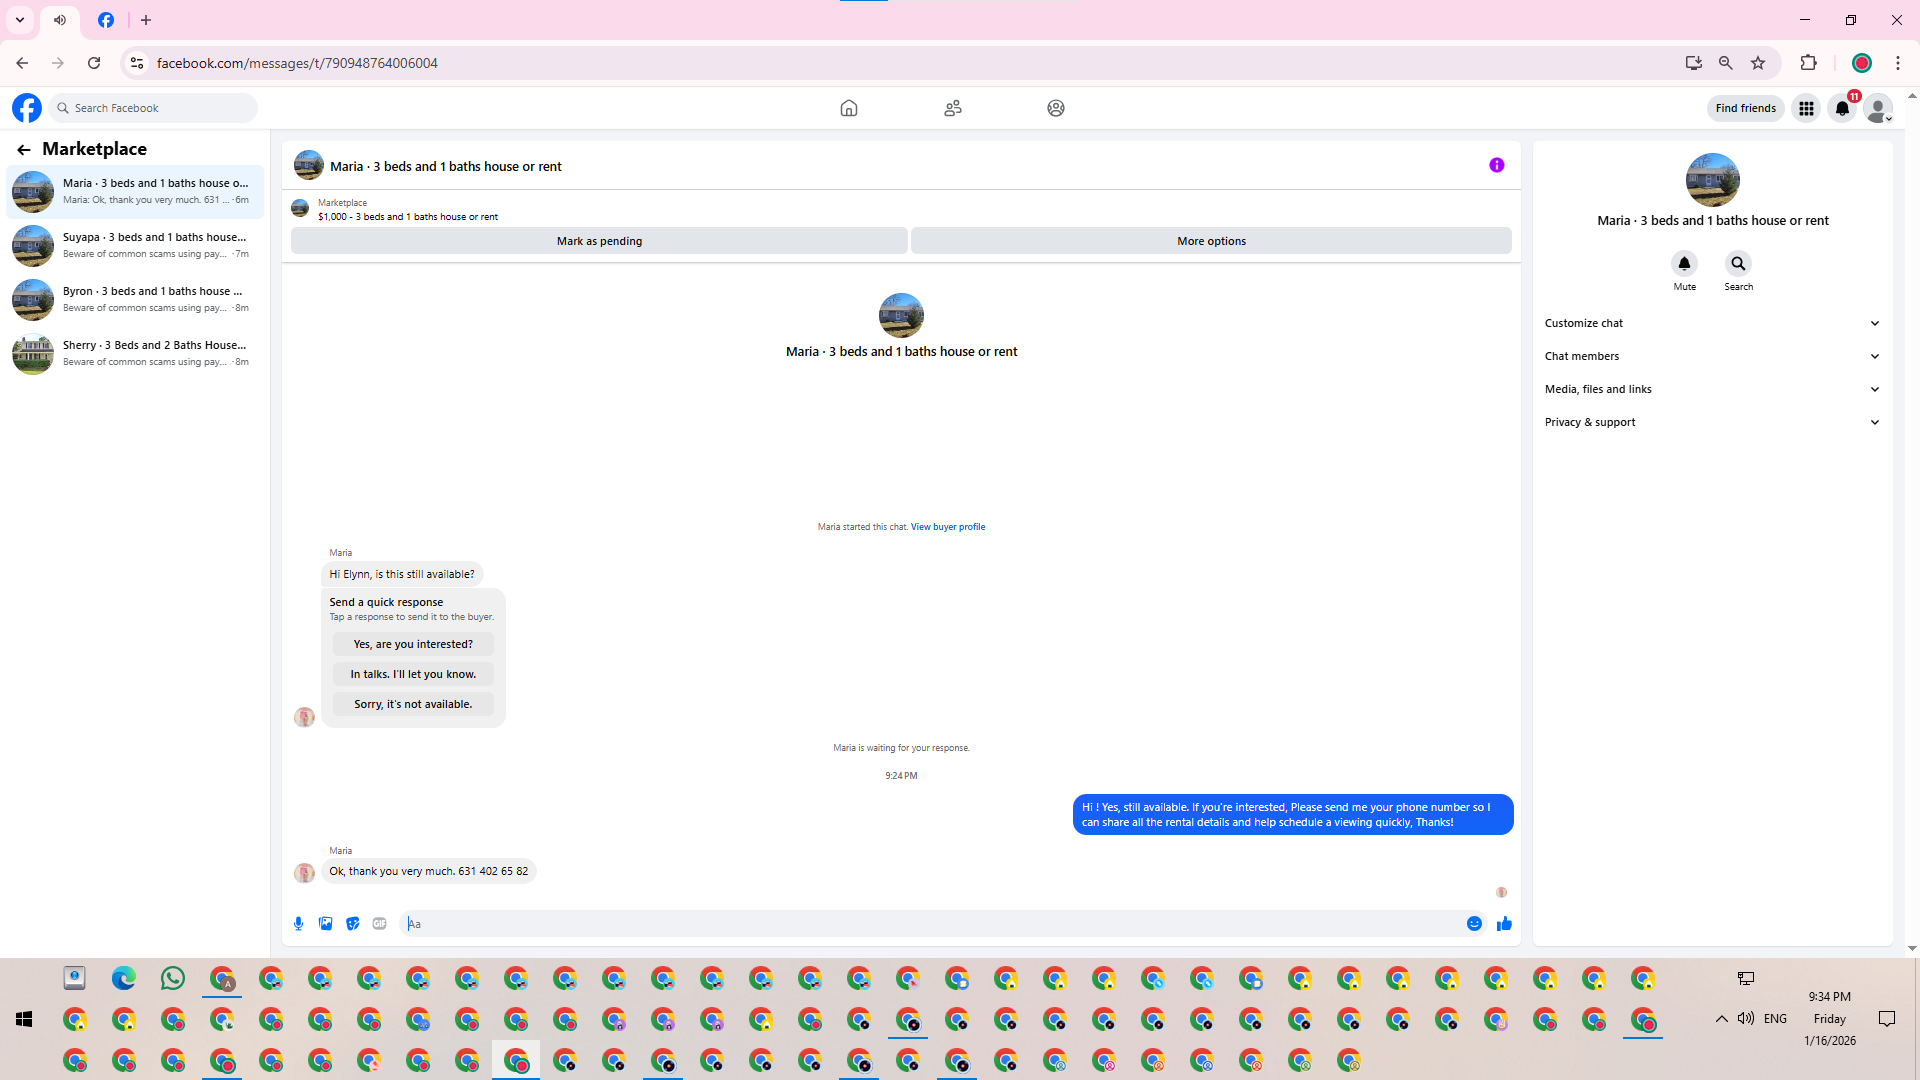1920x1080 pixels.
Task: Expand Media, files and links section
Action: pyautogui.click(x=1712, y=389)
